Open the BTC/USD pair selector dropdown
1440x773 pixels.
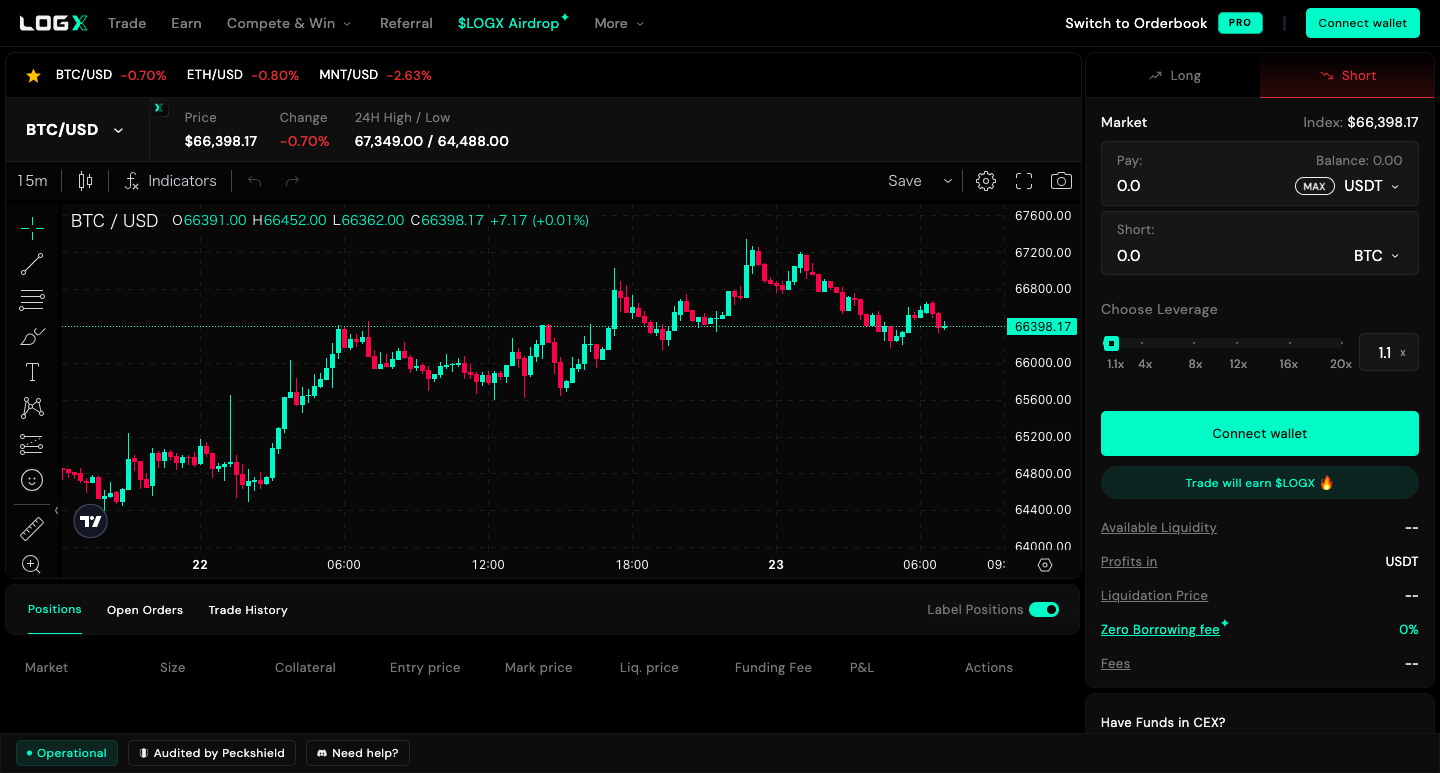pyautogui.click(x=75, y=129)
